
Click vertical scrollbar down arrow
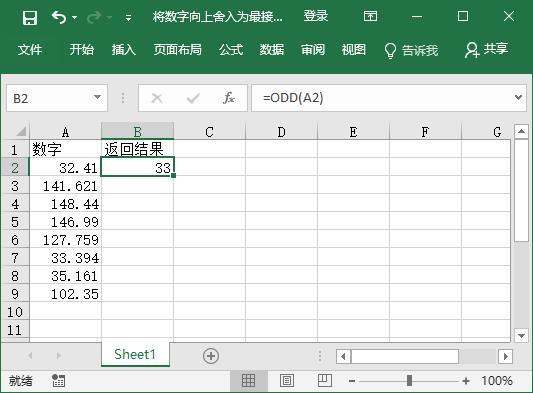coord(521,336)
